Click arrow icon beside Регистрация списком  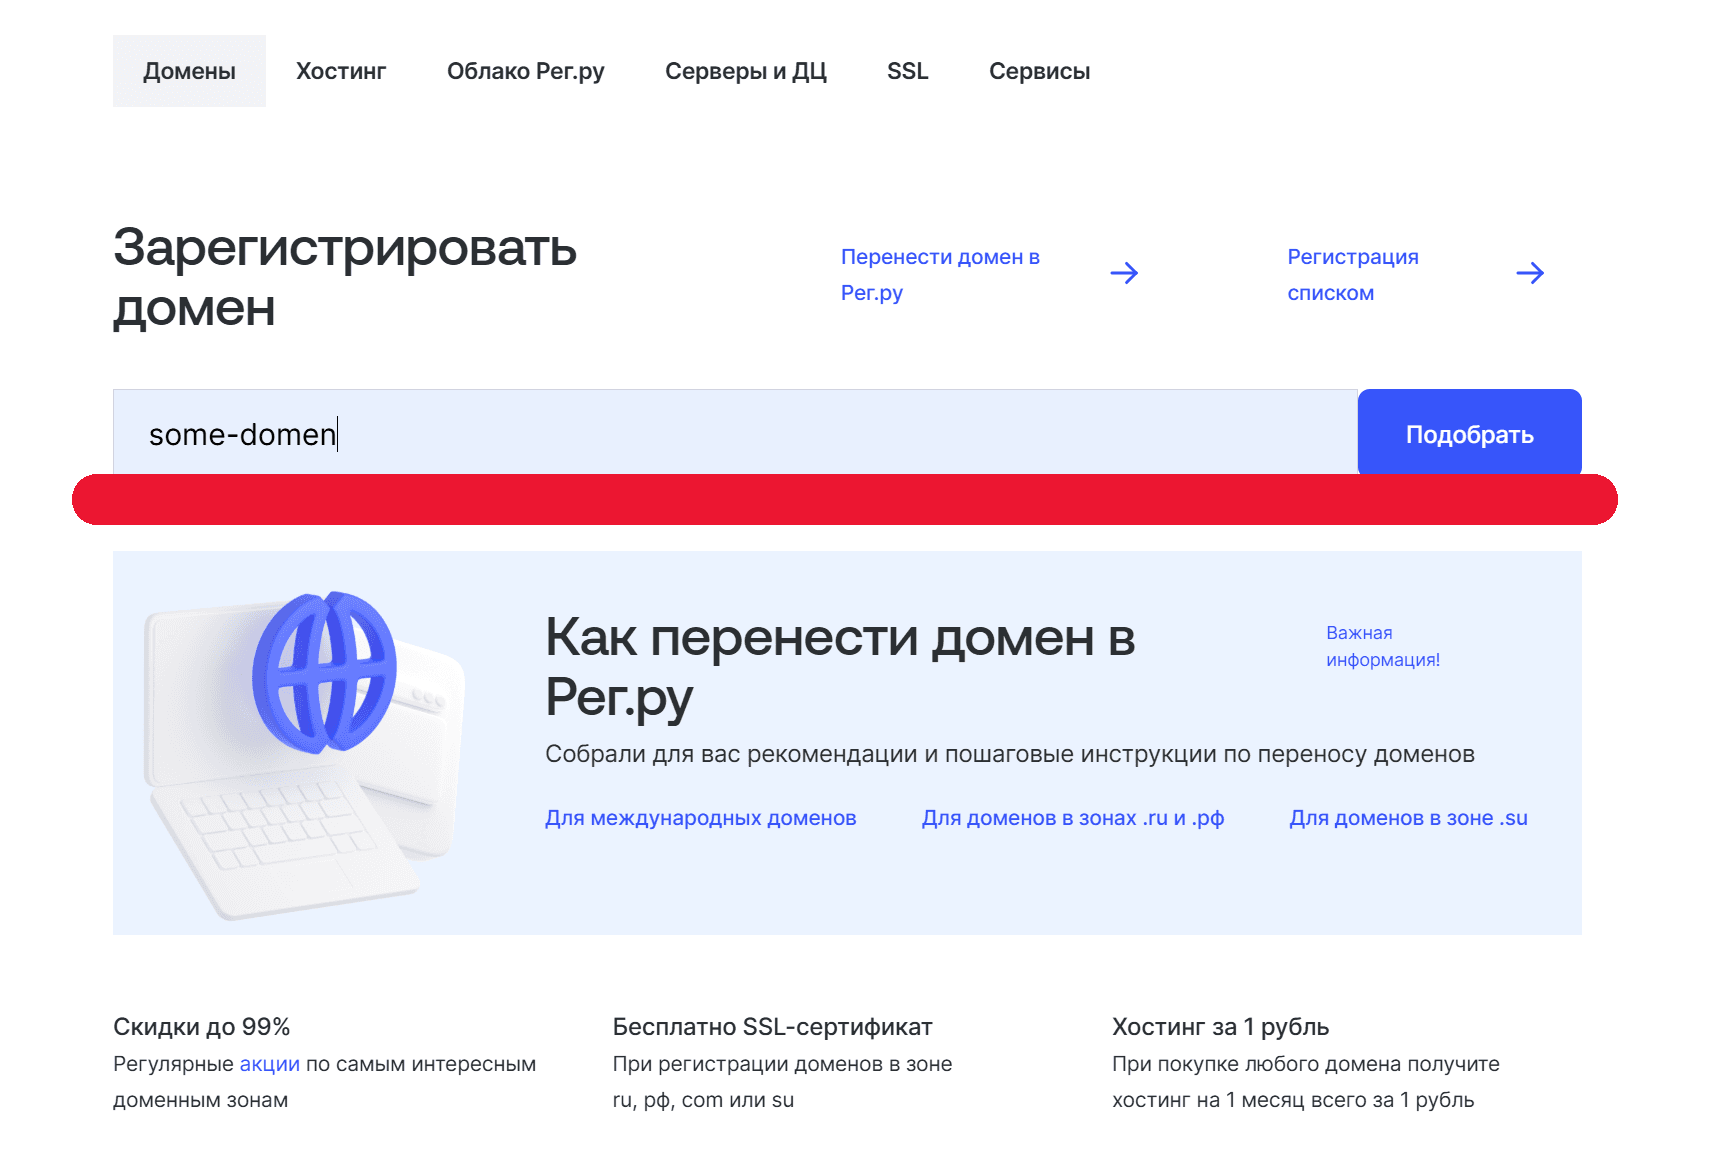point(1530,273)
